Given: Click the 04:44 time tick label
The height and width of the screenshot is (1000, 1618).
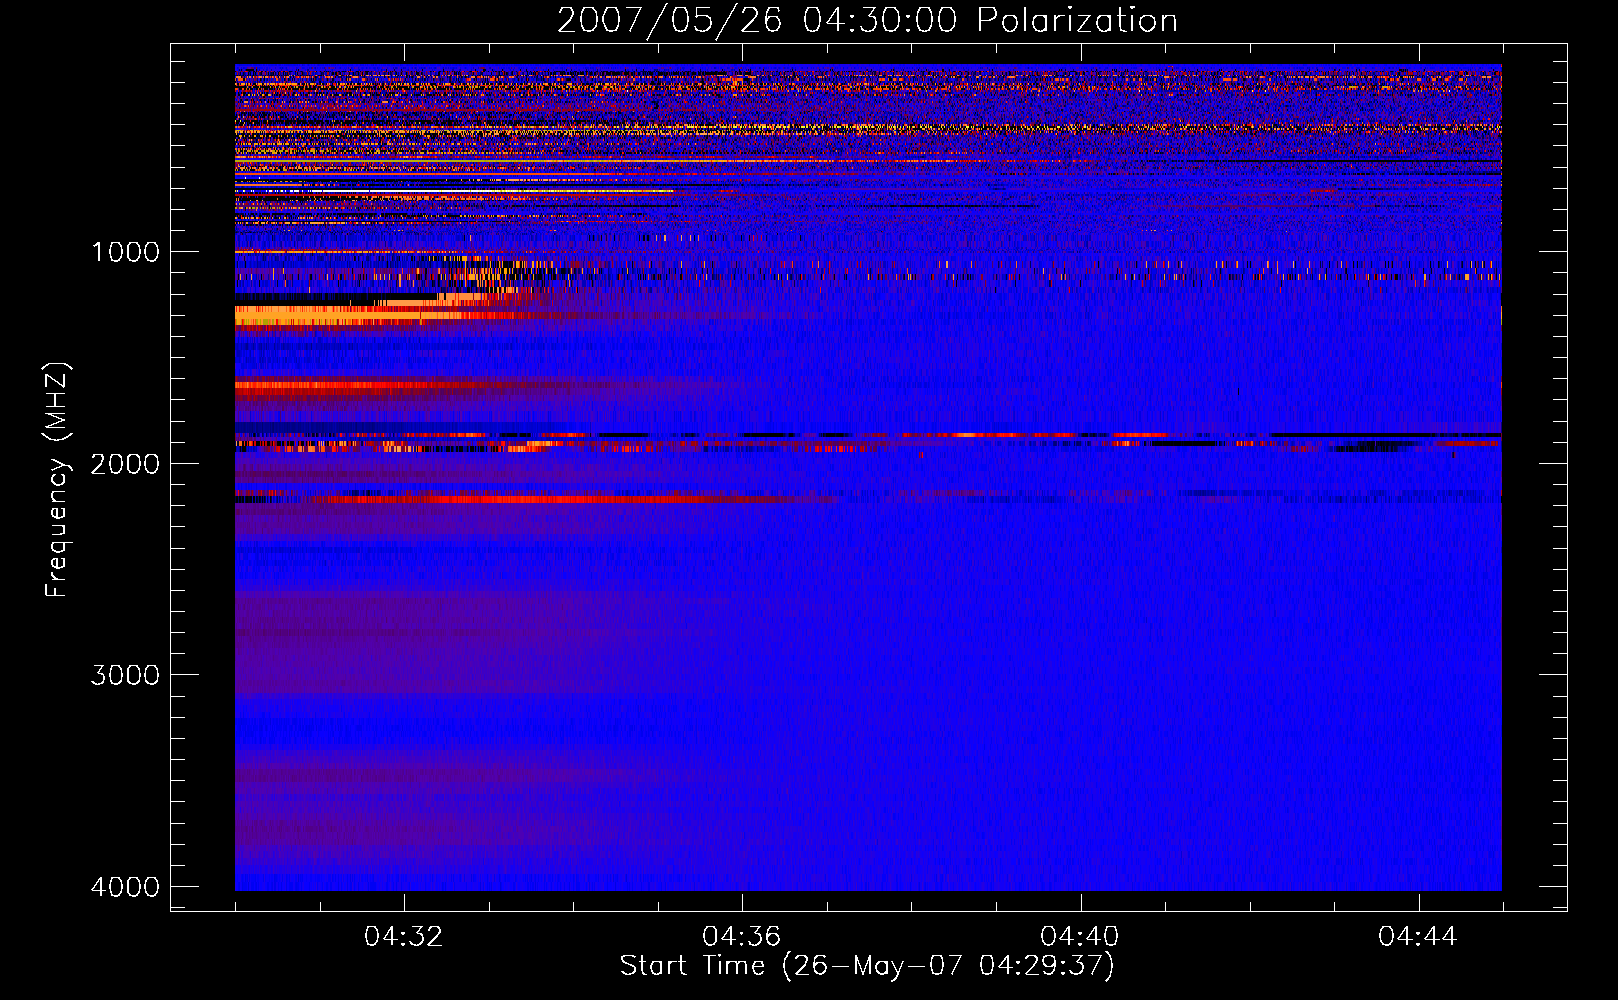Looking at the screenshot, I should 1418,937.
